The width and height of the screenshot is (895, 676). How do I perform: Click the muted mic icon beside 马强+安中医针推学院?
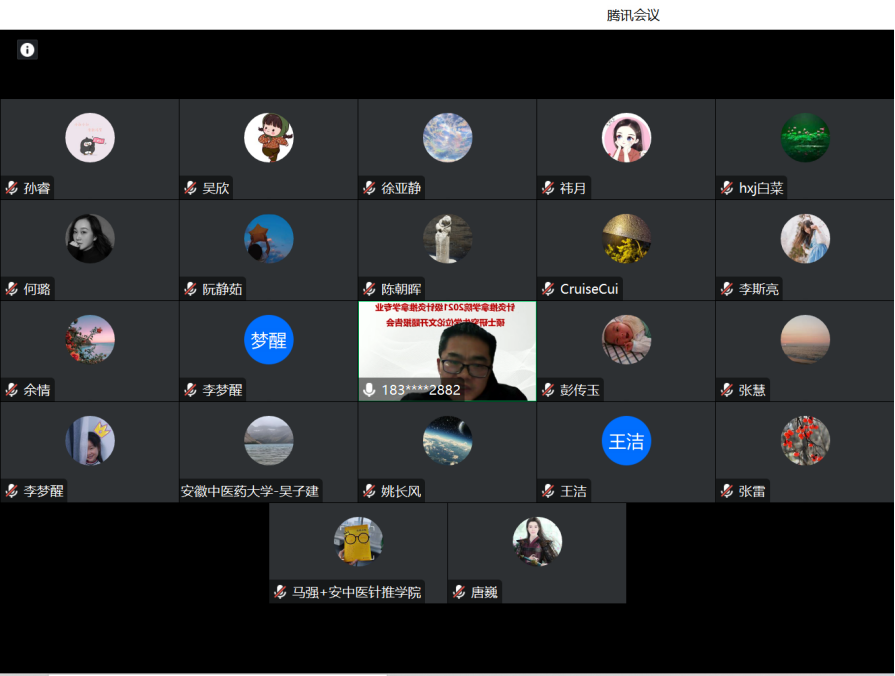click(280, 592)
